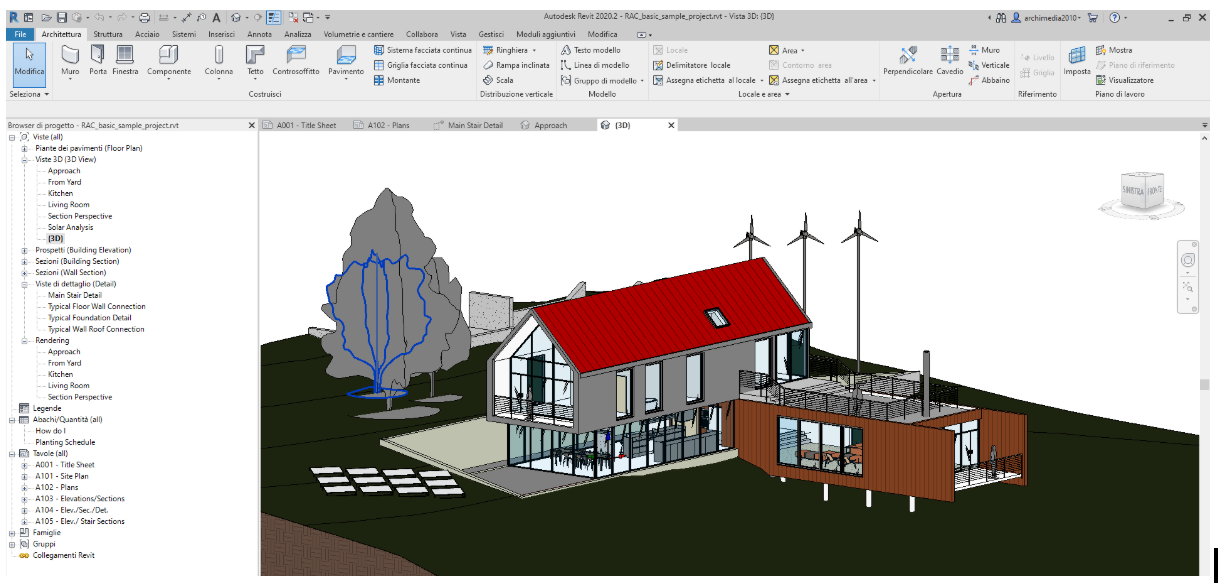Screen dimensions: 1224x588
Task: Switch to A001 - Title Sheet view tab
Action: pos(299,125)
